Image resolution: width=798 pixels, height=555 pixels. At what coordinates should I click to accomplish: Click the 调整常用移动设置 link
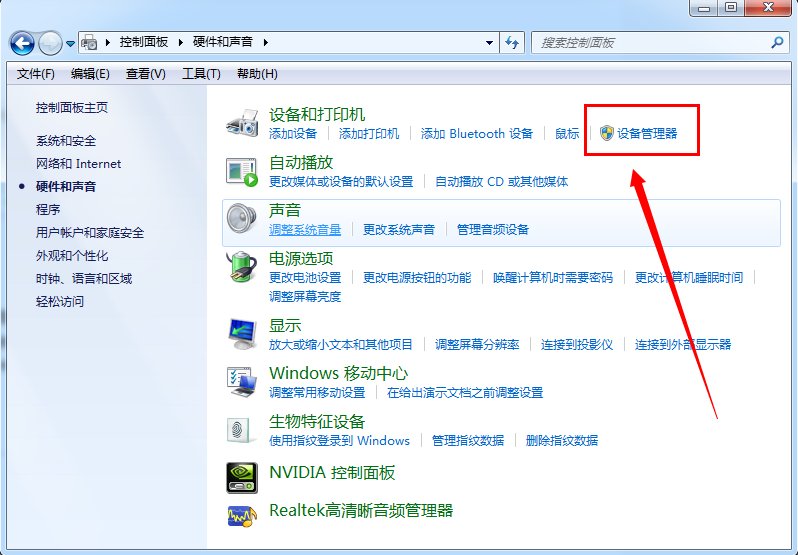(x=317, y=393)
